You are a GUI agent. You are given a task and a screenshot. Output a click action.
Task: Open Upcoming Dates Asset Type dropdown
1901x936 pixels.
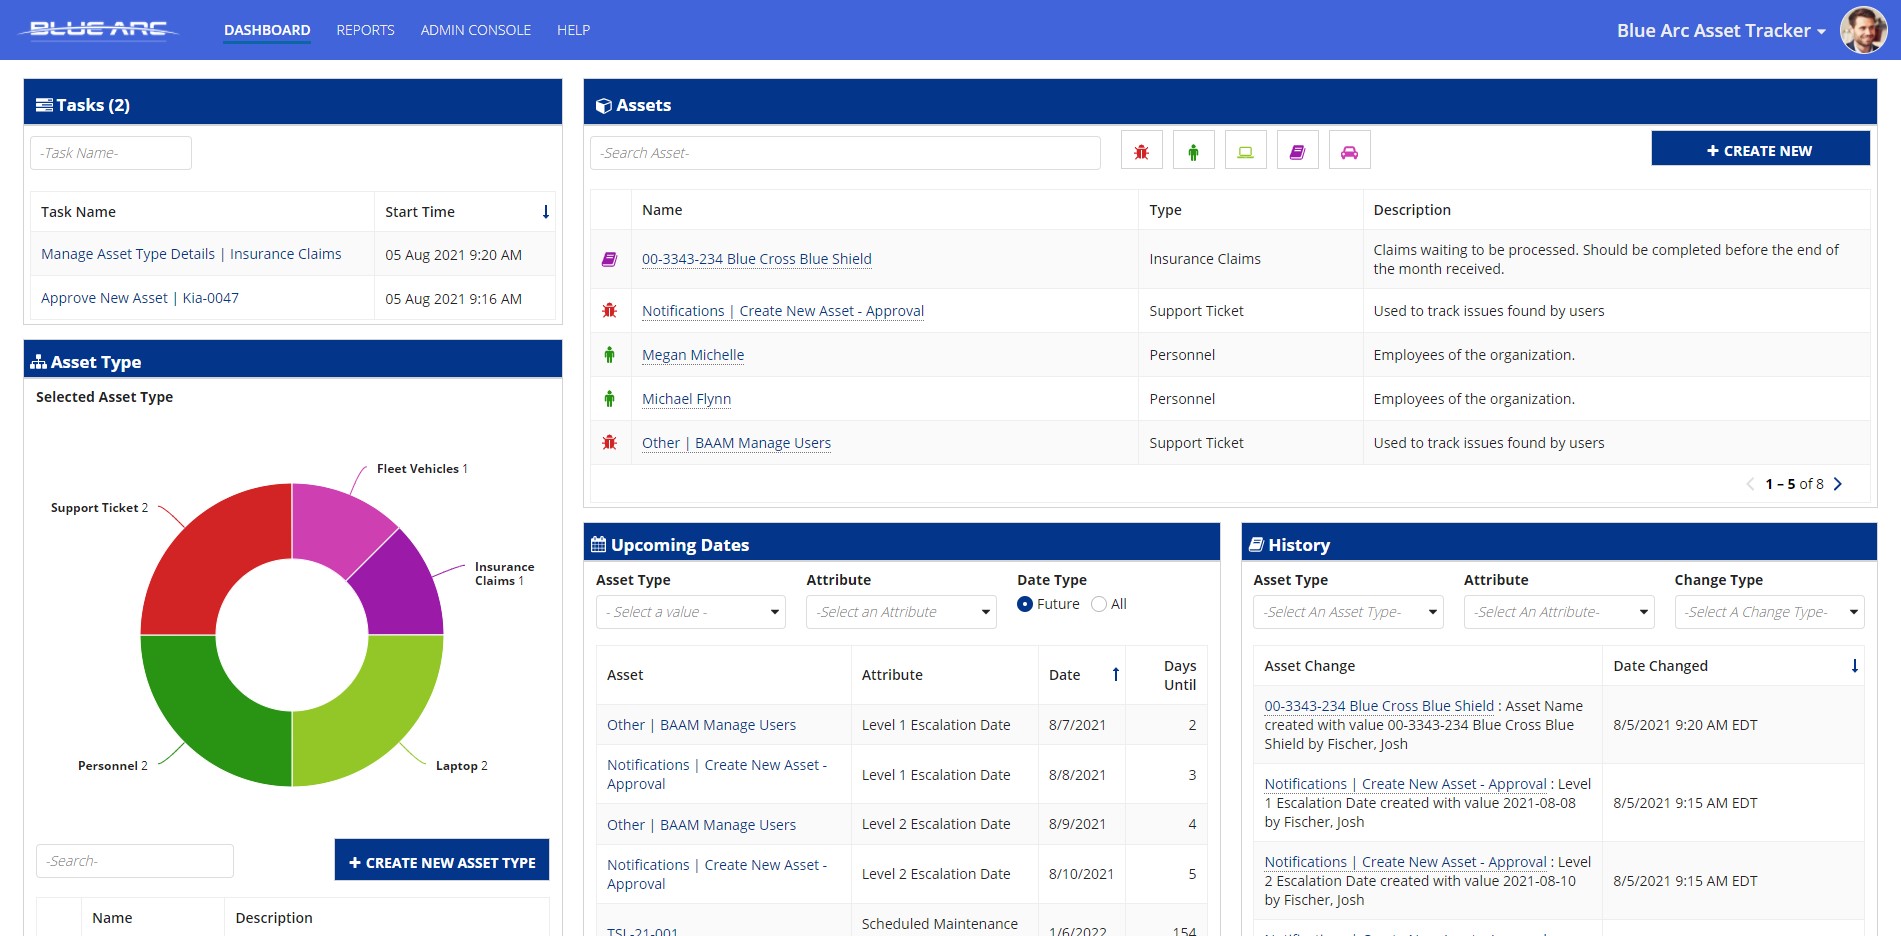click(690, 612)
